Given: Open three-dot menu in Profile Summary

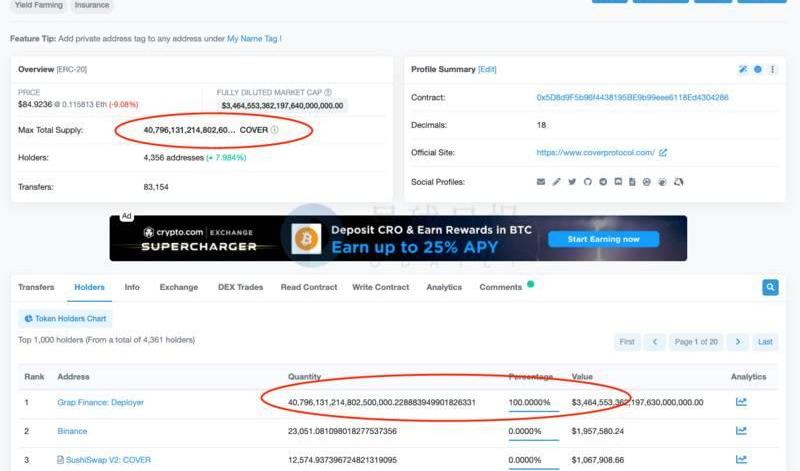Looking at the screenshot, I should click(773, 69).
